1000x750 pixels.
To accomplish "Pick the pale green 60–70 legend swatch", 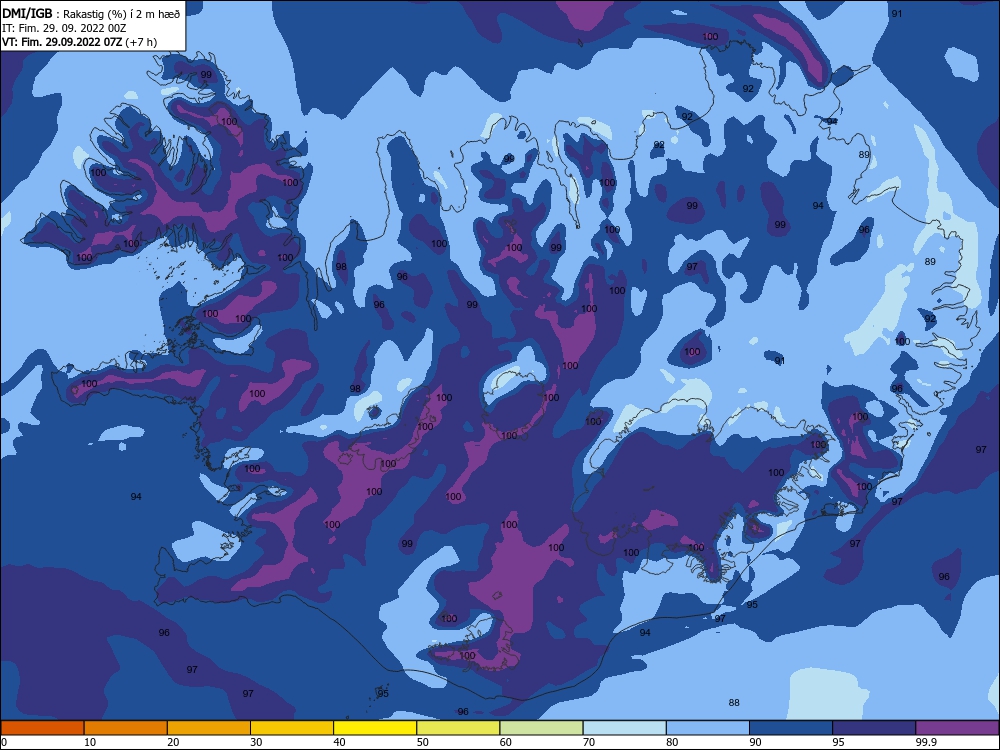I will [x=541, y=728].
